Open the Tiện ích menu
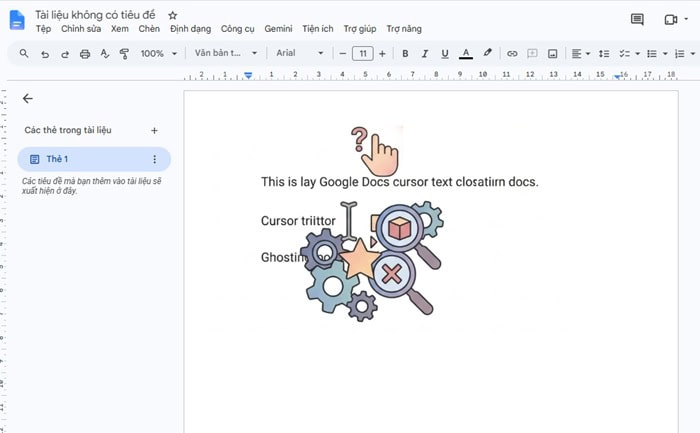Screen dimensions: 700x433 [x=317, y=29]
